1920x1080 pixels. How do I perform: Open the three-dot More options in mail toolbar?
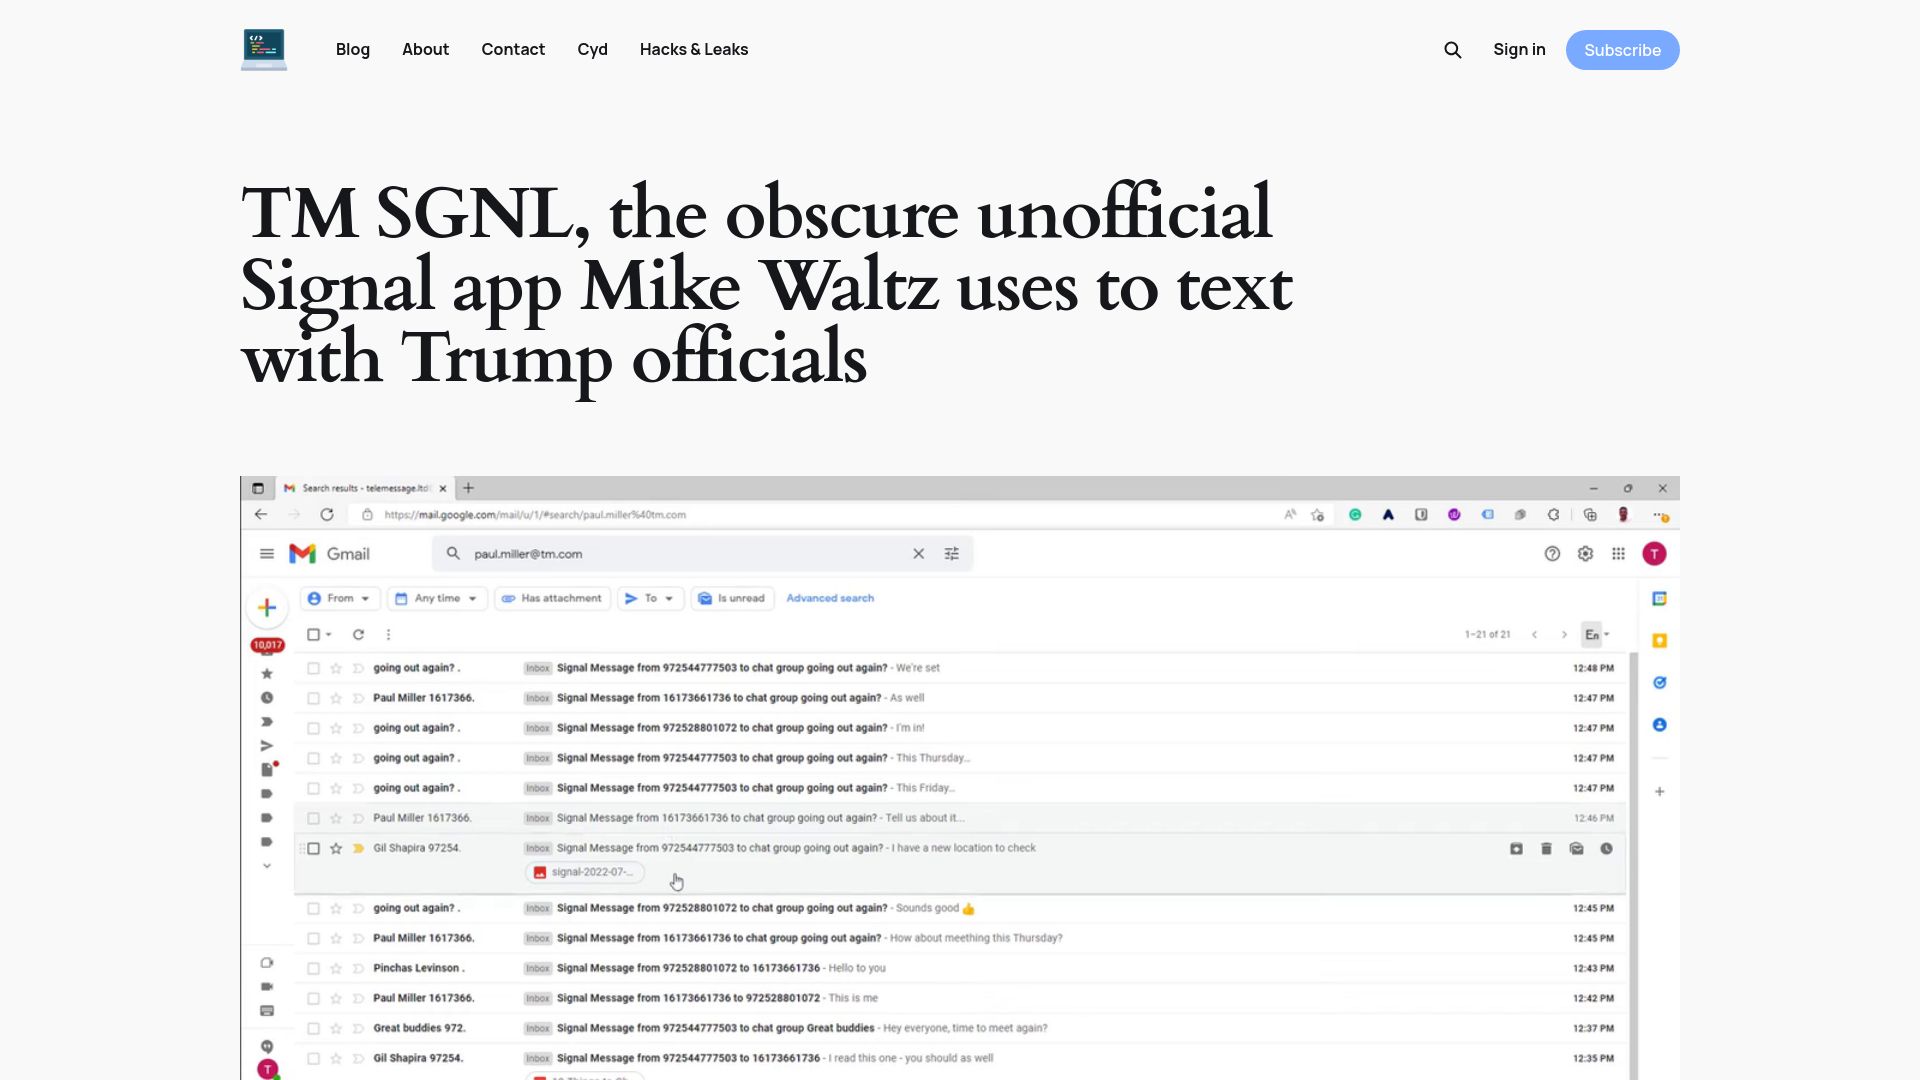coord(388,635)
